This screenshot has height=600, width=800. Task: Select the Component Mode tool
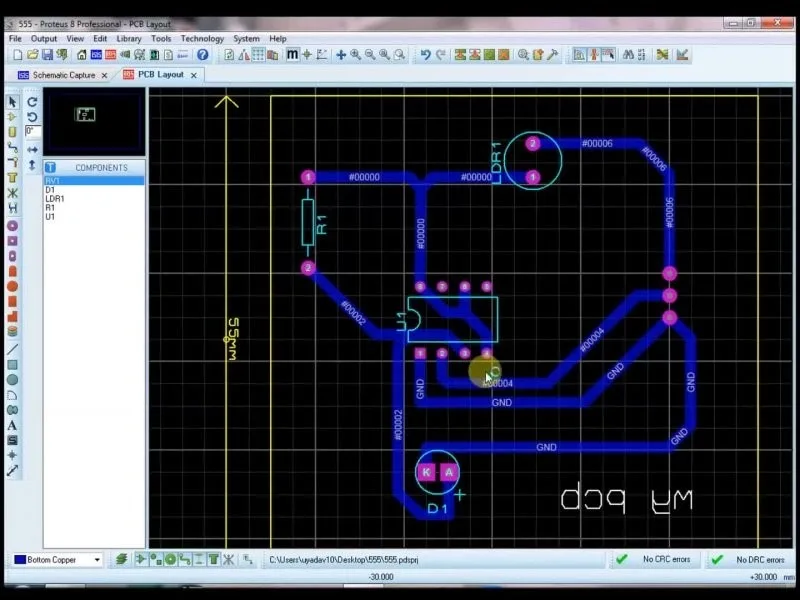[x=12, y=117]
